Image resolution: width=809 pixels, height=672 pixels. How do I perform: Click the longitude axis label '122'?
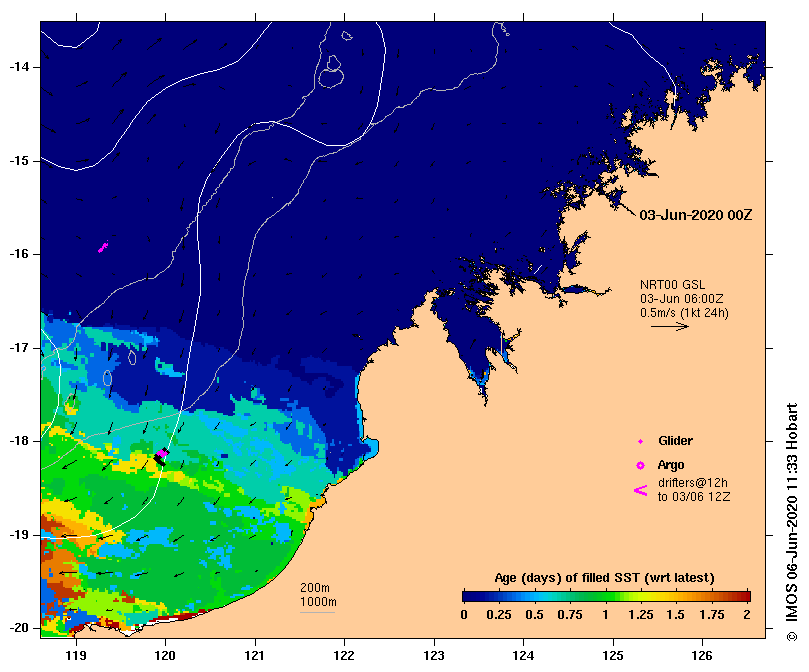344,655
